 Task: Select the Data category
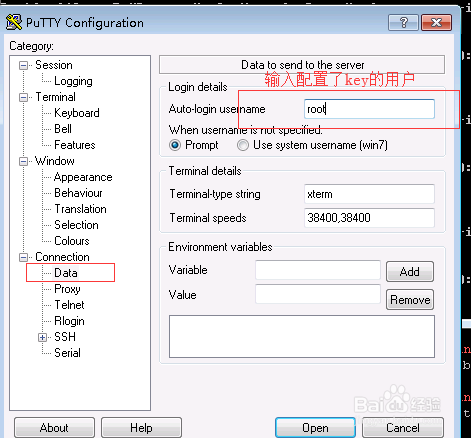(x=66, y=273)
